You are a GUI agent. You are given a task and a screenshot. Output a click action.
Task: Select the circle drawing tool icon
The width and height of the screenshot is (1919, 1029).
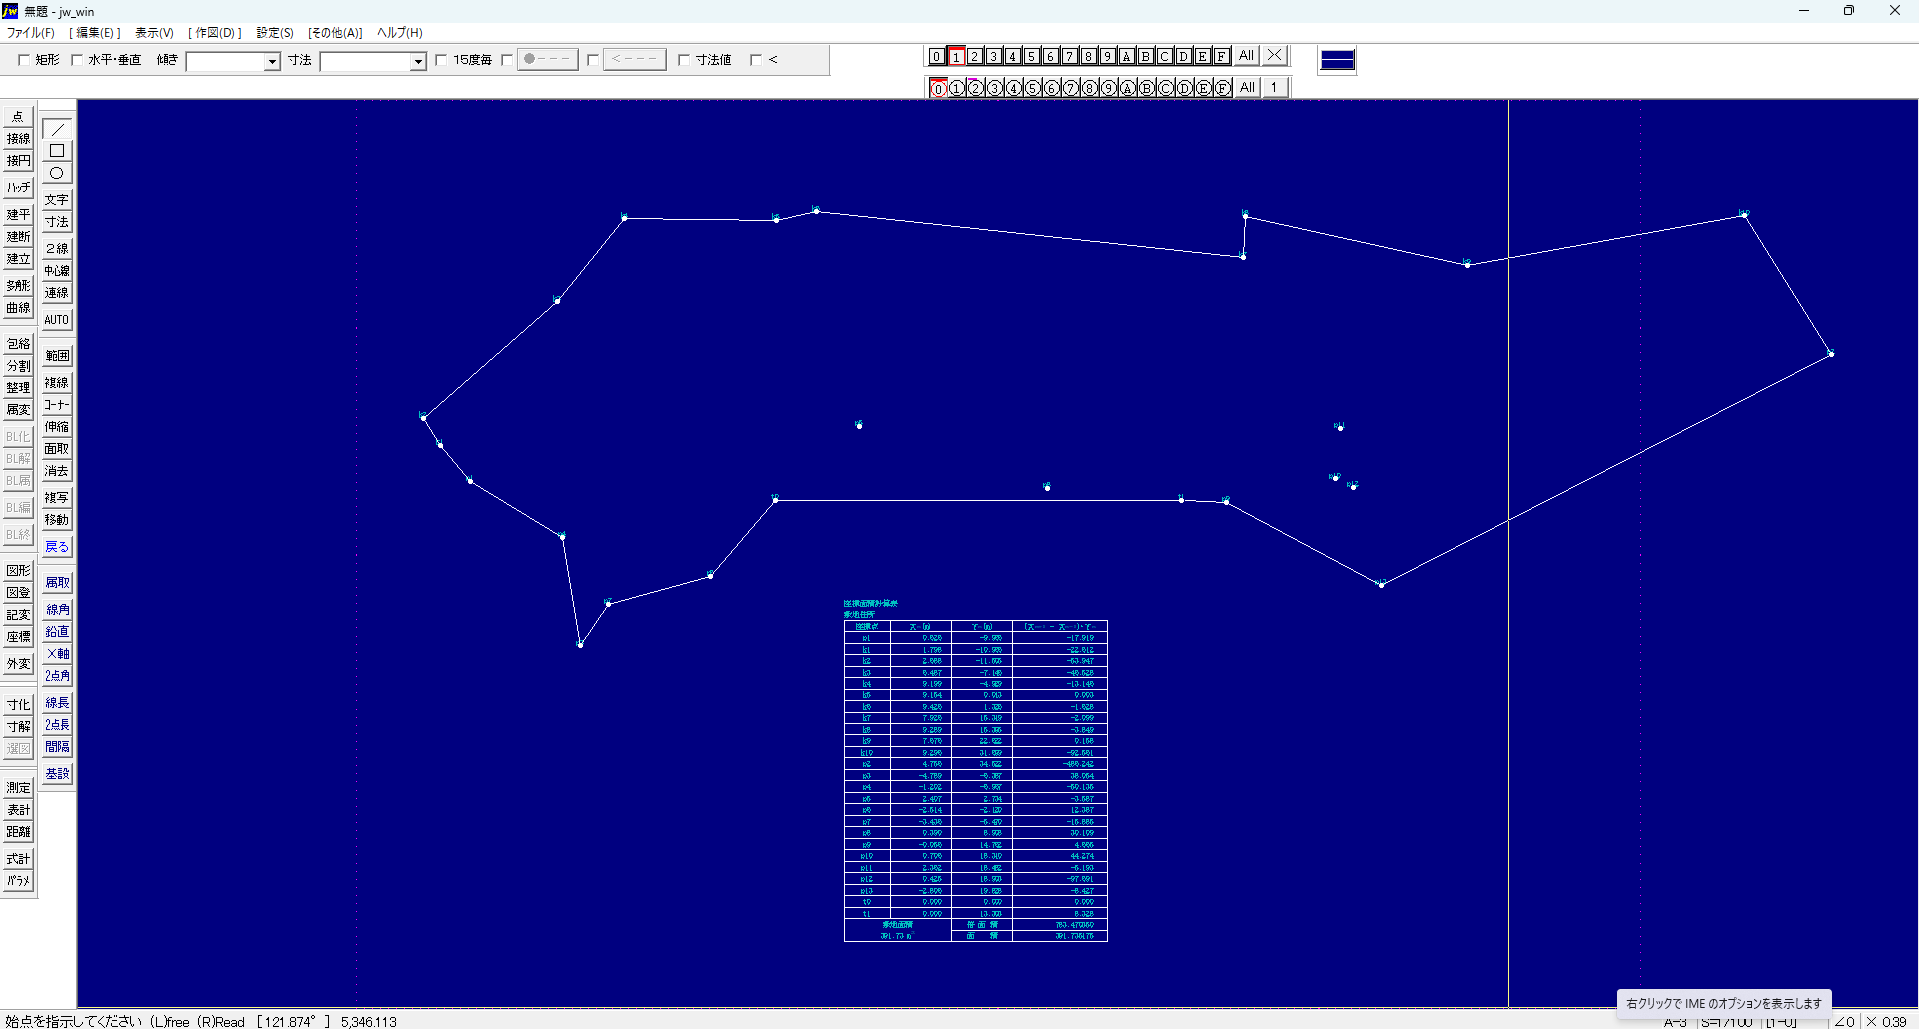point(57,173)
